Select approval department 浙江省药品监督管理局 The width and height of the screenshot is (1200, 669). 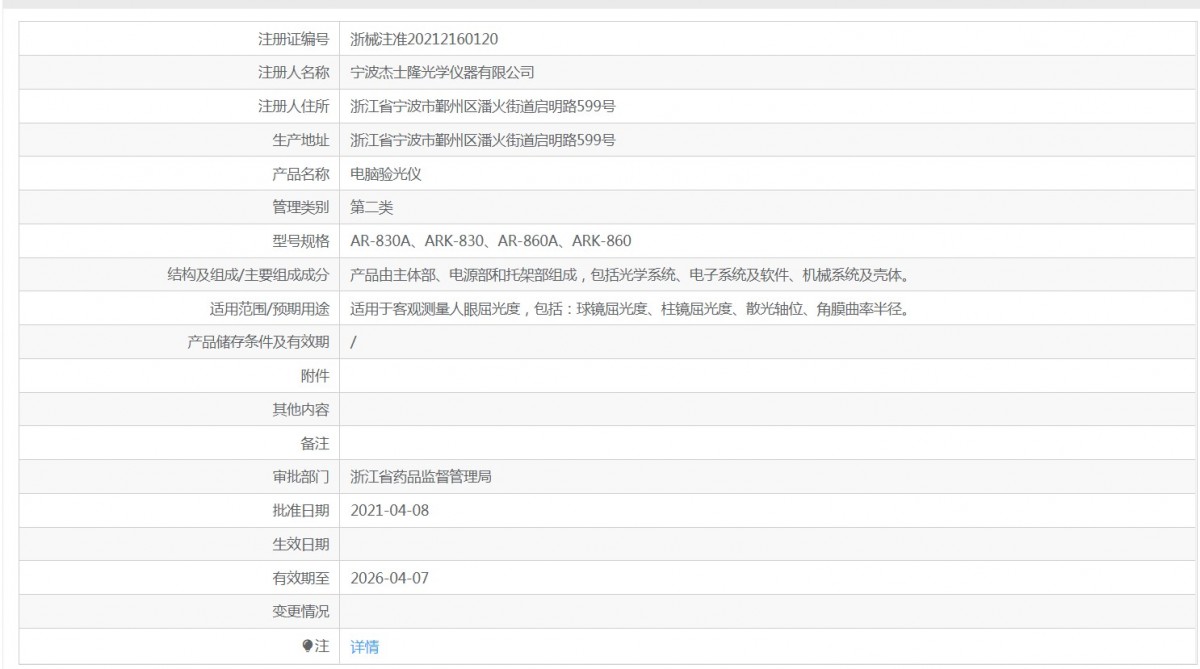point(421,477)
